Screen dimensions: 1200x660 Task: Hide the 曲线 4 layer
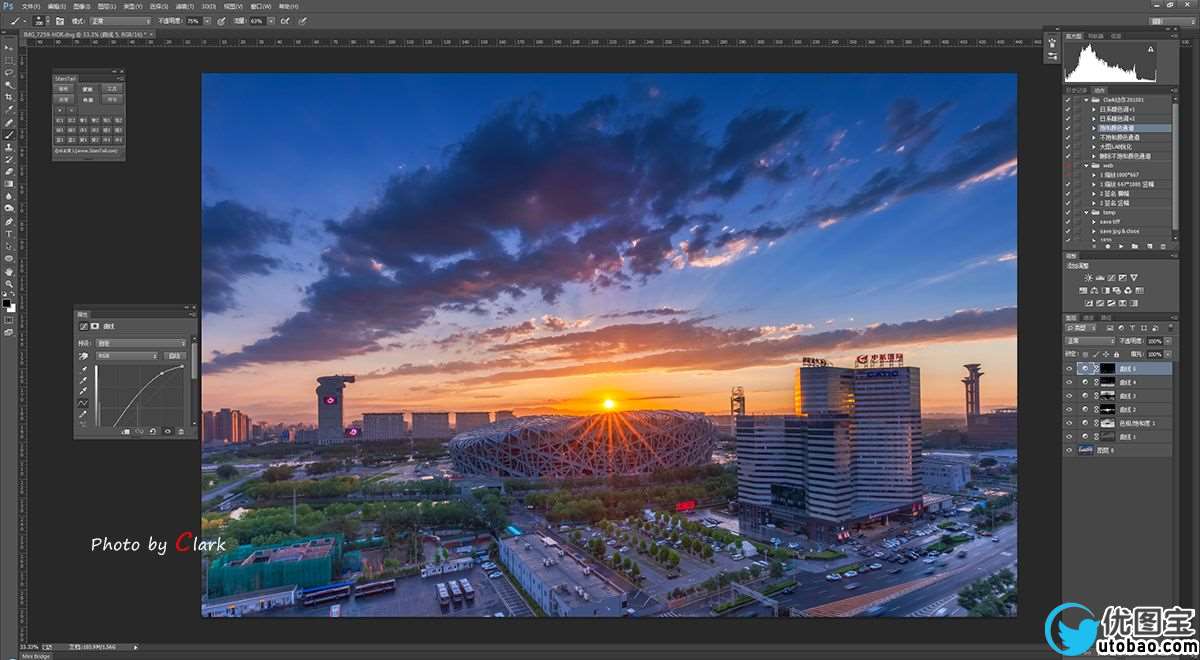[x=1069, y=381]
